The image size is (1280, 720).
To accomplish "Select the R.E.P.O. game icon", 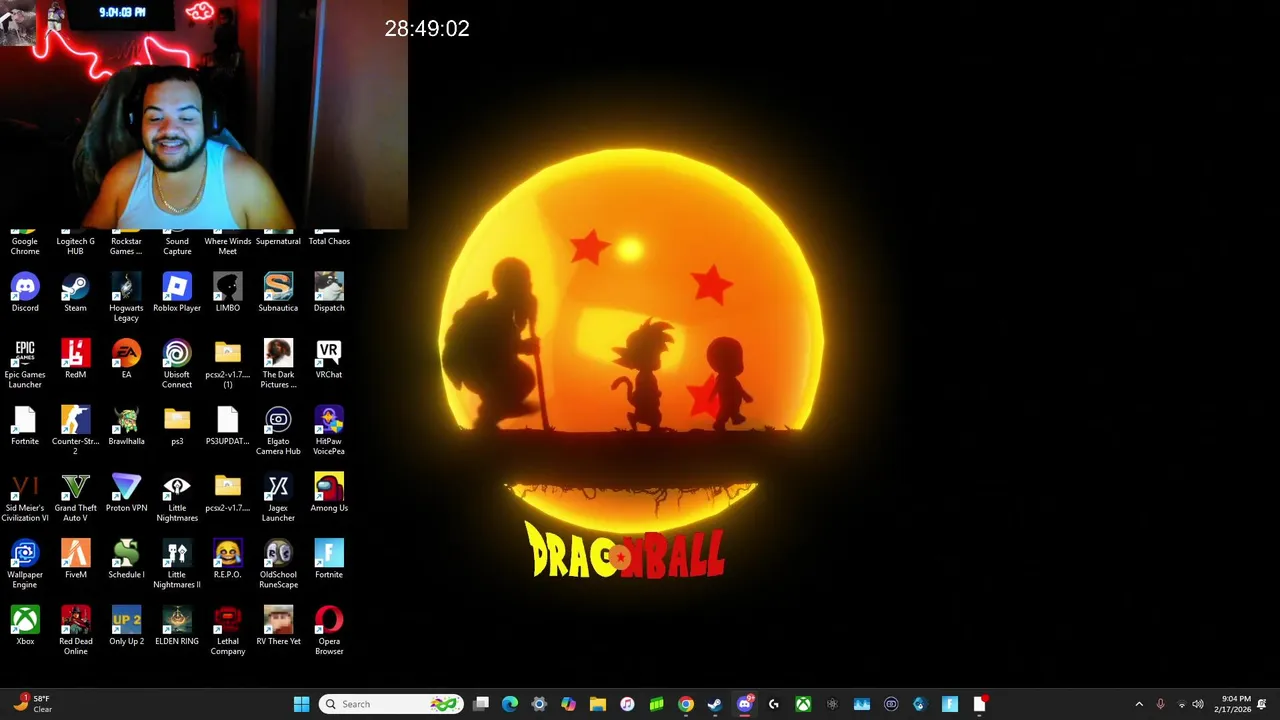I will [228, 560].
